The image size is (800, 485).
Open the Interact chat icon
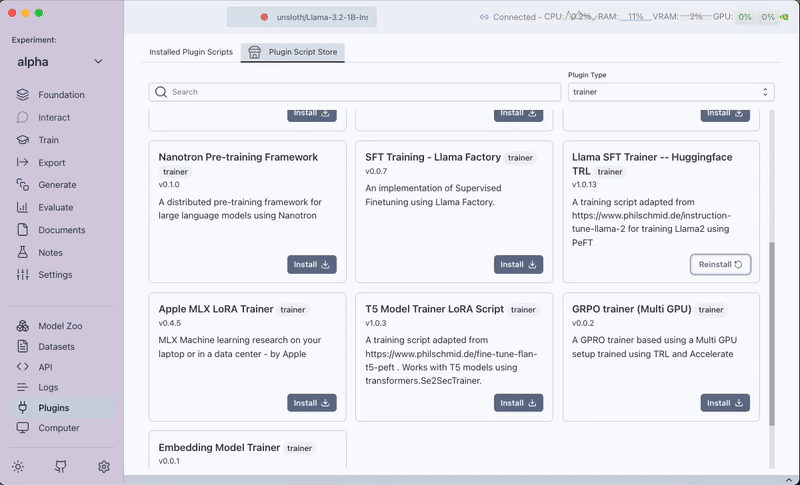click(x=22, y=117)
